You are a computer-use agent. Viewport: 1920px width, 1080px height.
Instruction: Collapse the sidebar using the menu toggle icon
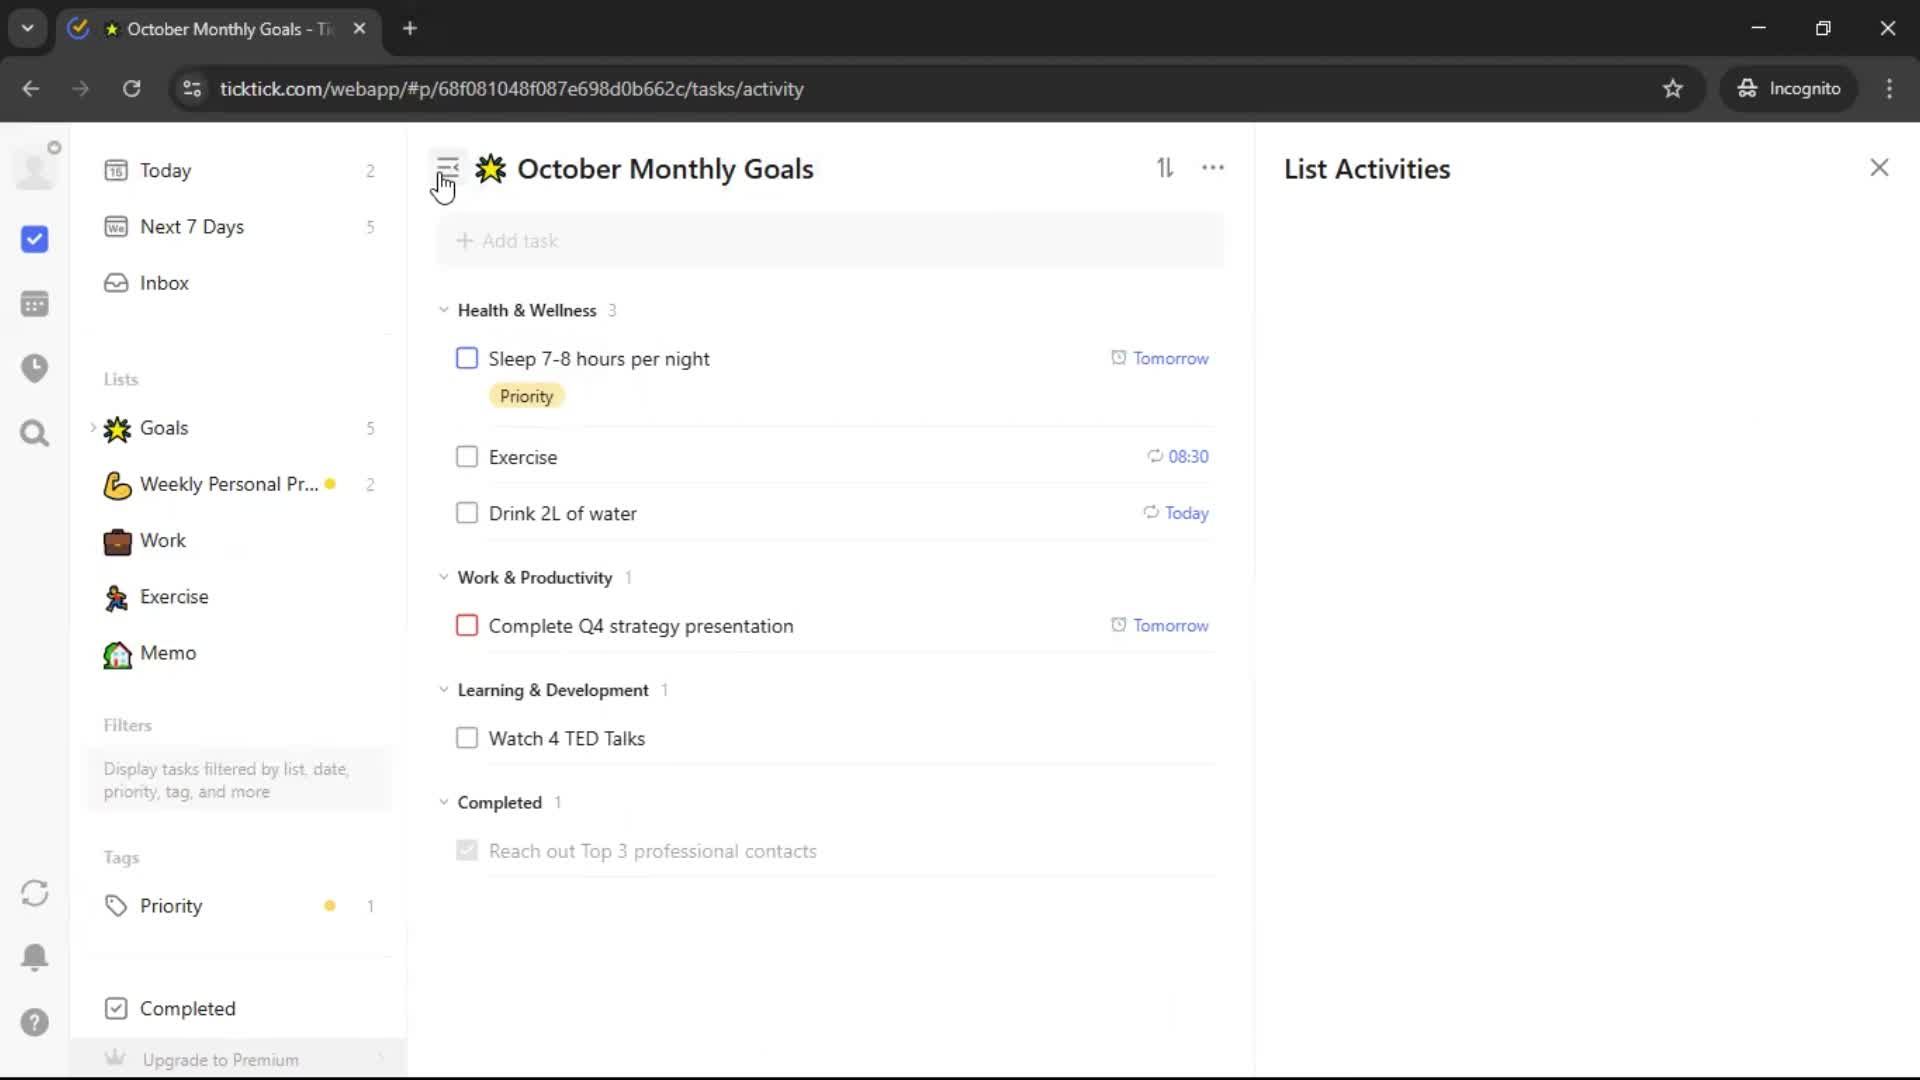pyautogui.click(x=447, y=167)
